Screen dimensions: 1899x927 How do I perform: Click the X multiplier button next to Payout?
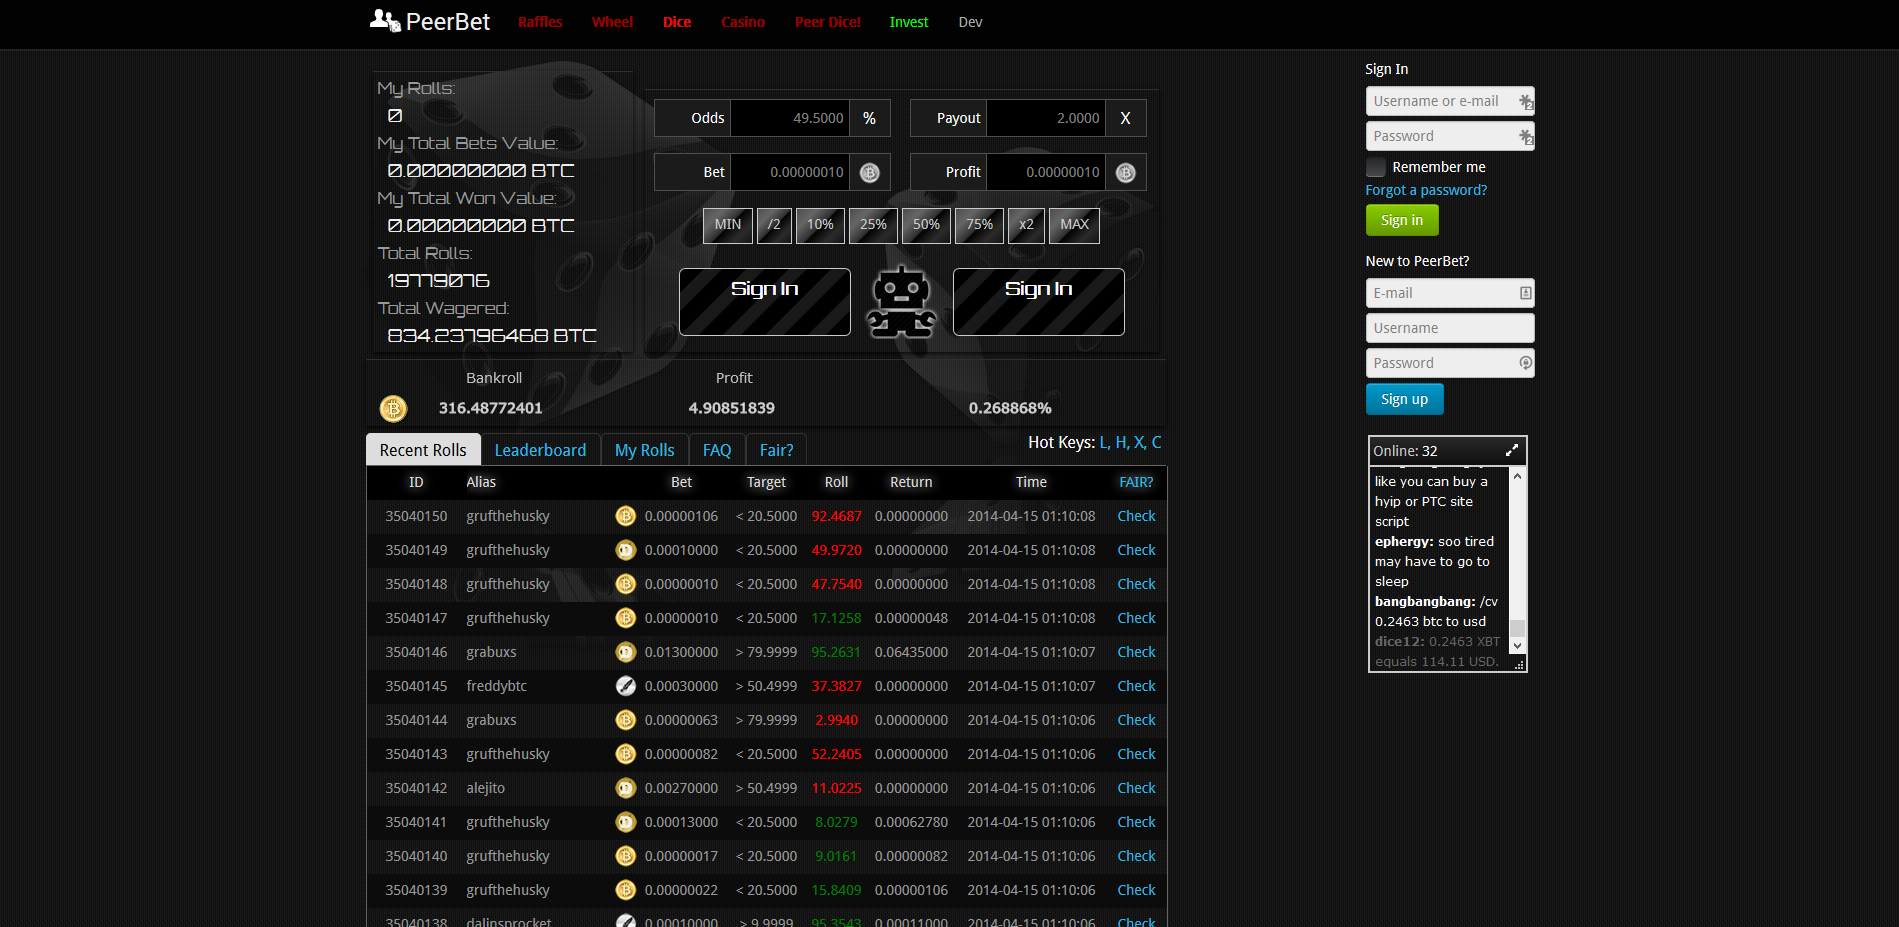point(1126,118)
